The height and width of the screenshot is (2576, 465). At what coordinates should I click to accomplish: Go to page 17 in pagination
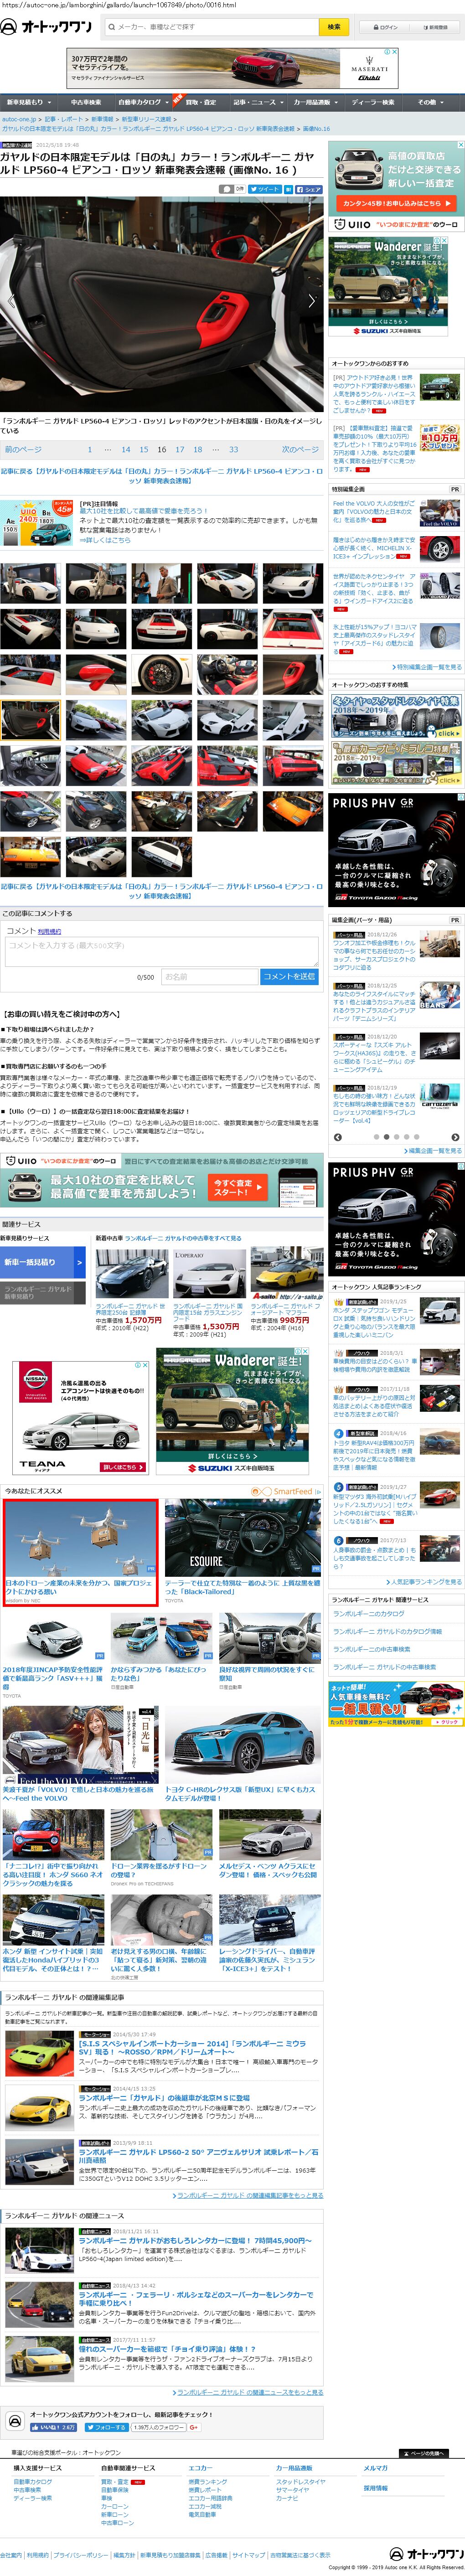point(179,450)
